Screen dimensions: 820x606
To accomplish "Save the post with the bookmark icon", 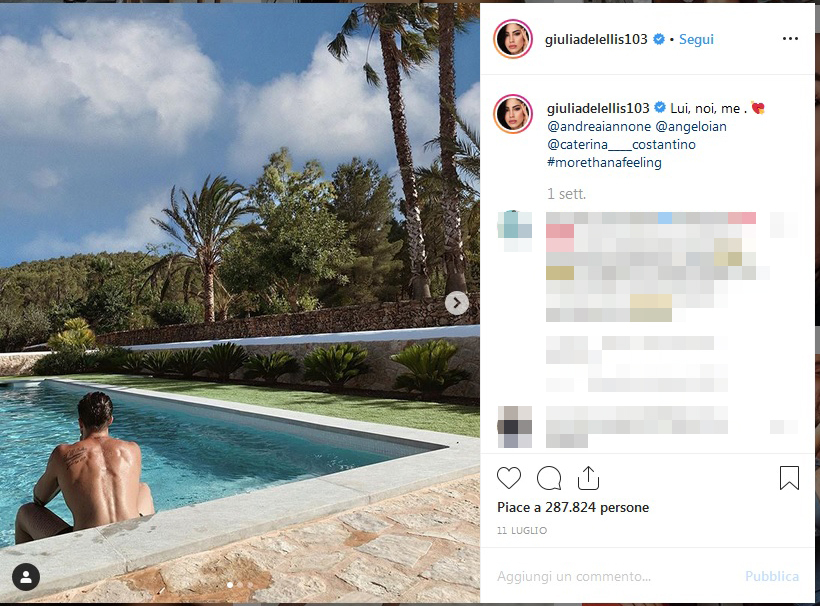I will 789,478.
